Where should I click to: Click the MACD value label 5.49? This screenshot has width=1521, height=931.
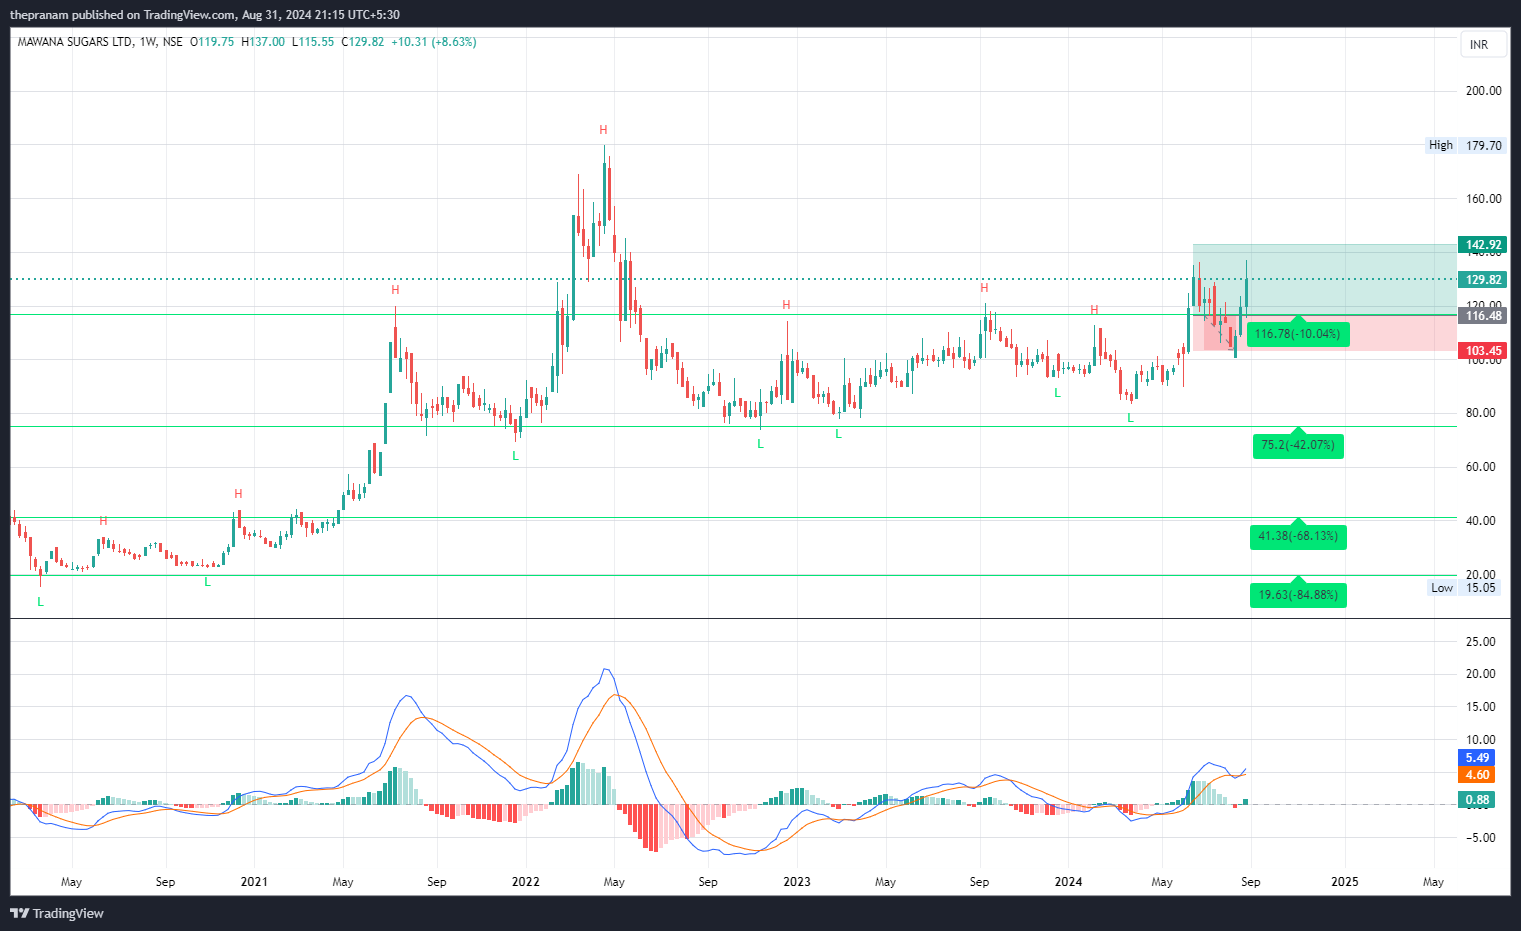(x=1477, y=758)
